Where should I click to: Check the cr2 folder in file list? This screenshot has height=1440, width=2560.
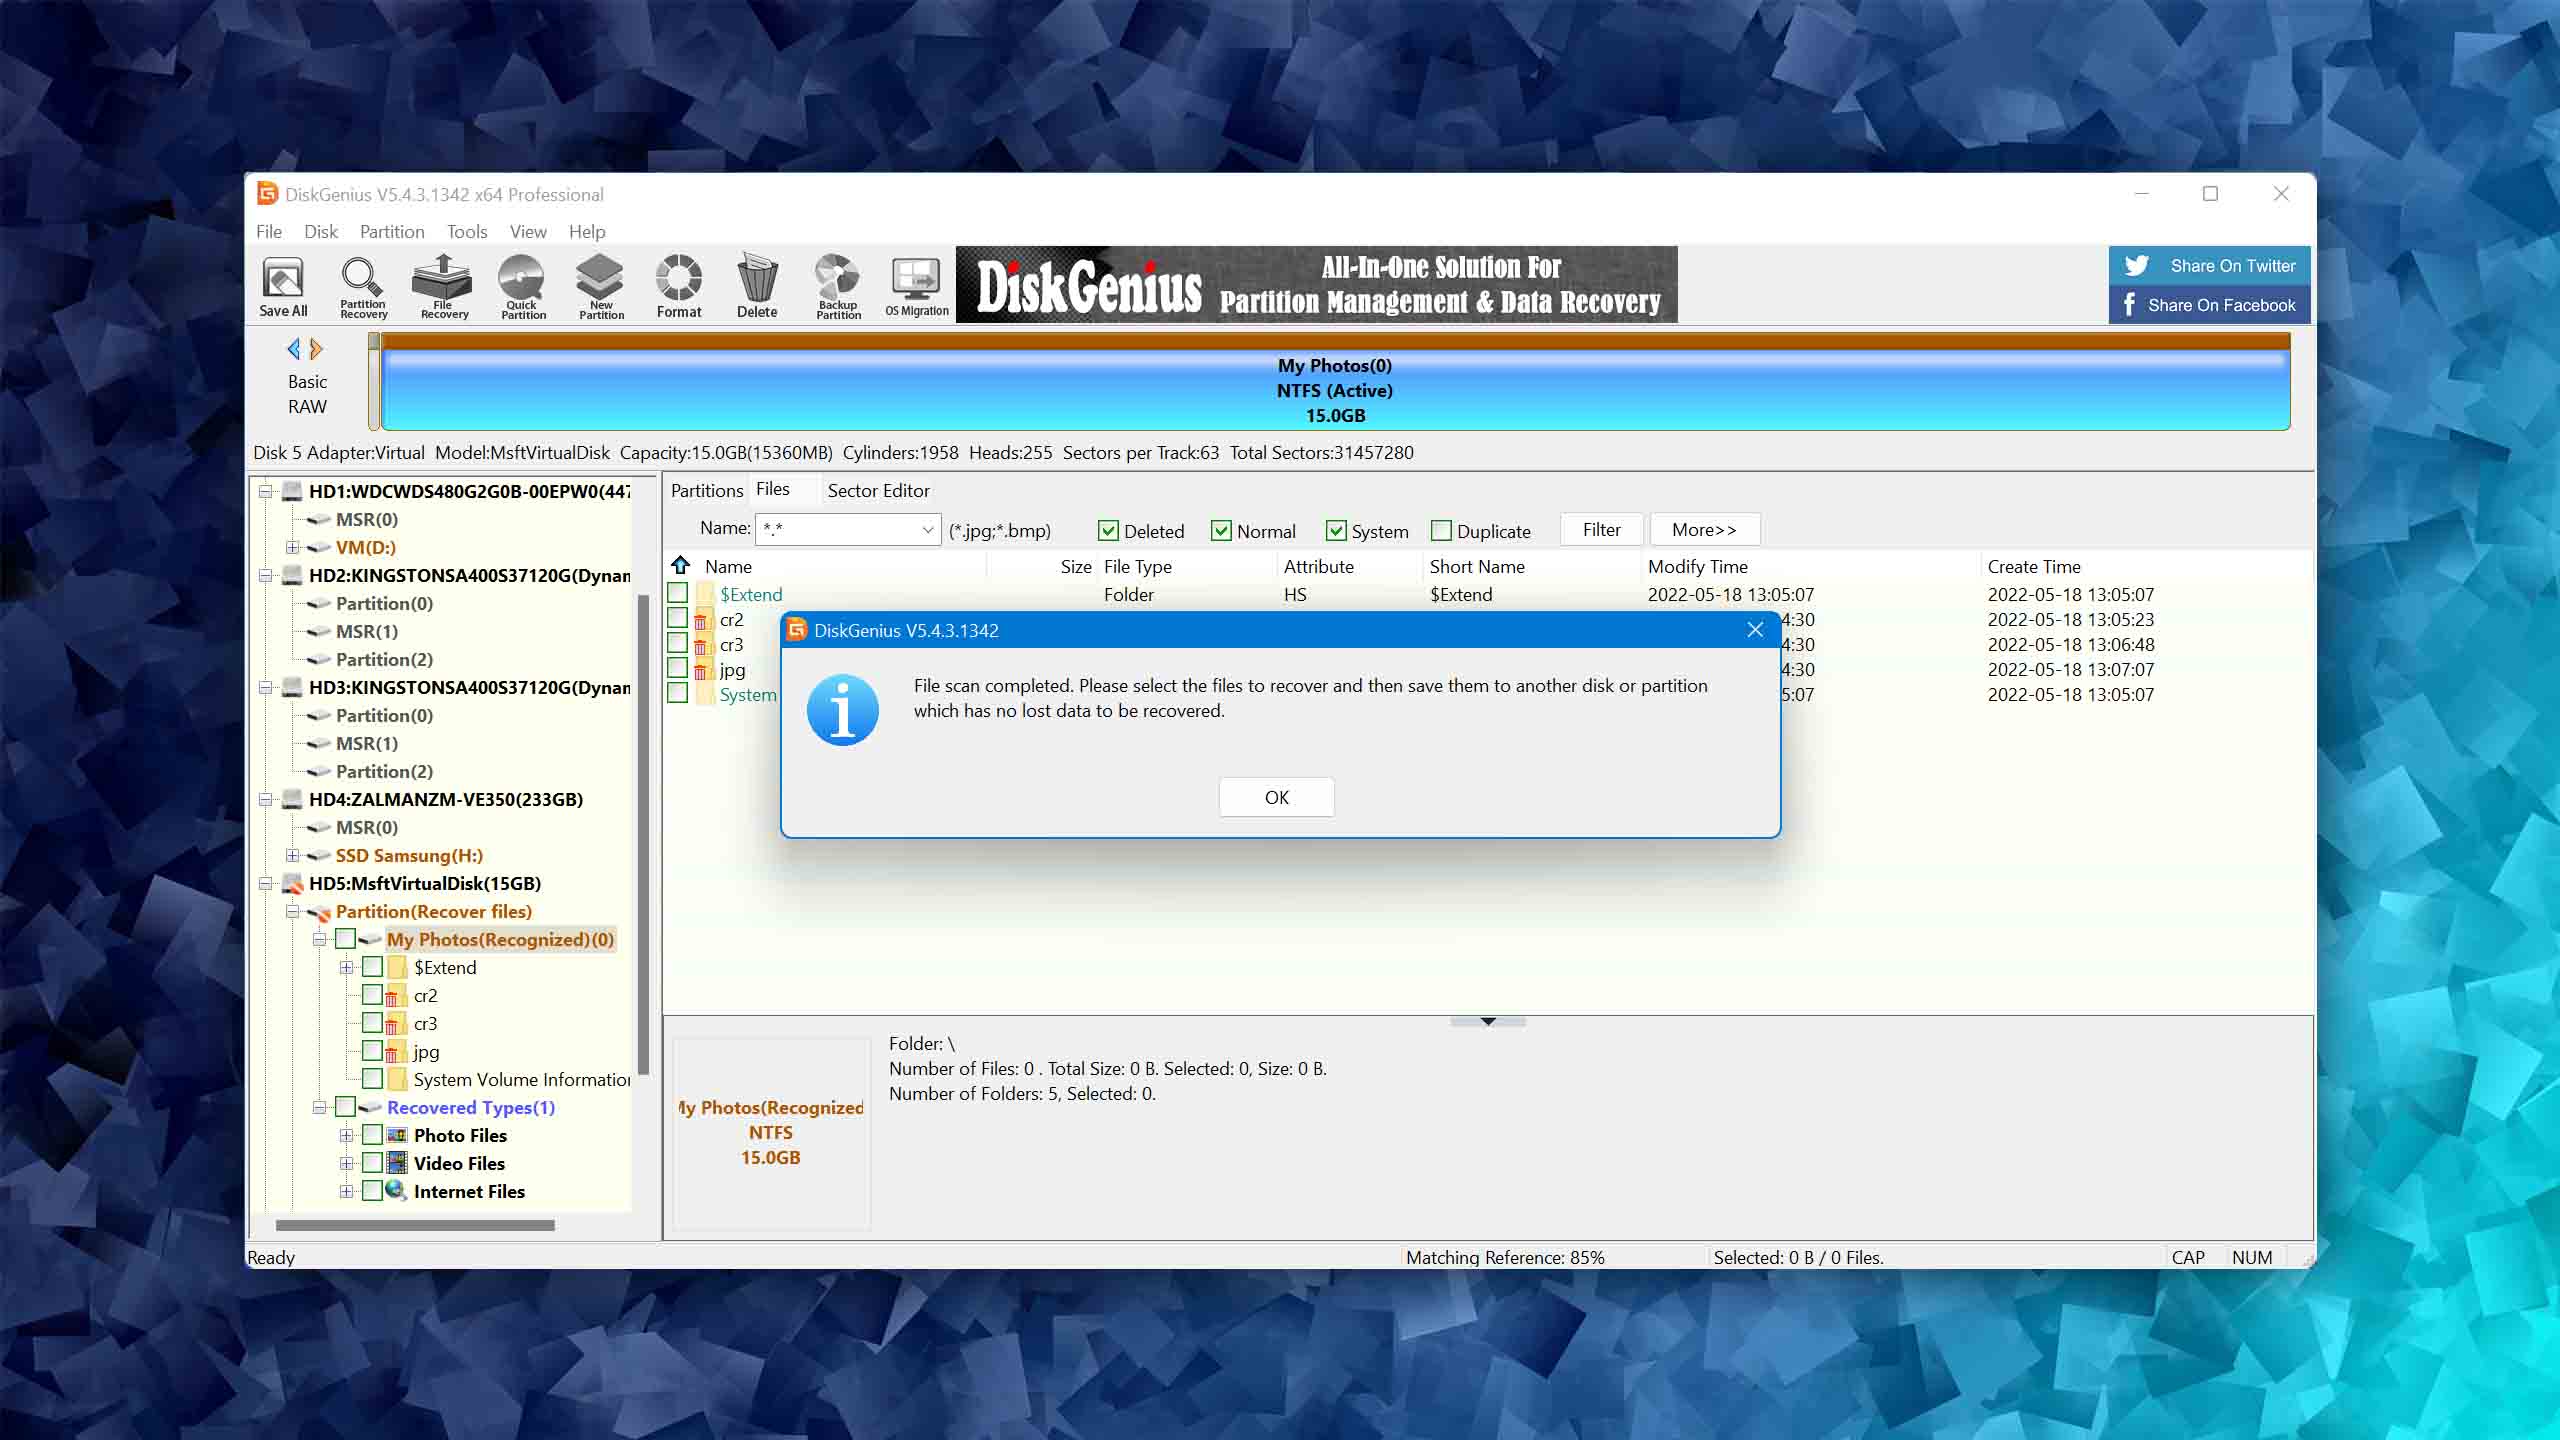click(x=677, y=618)
